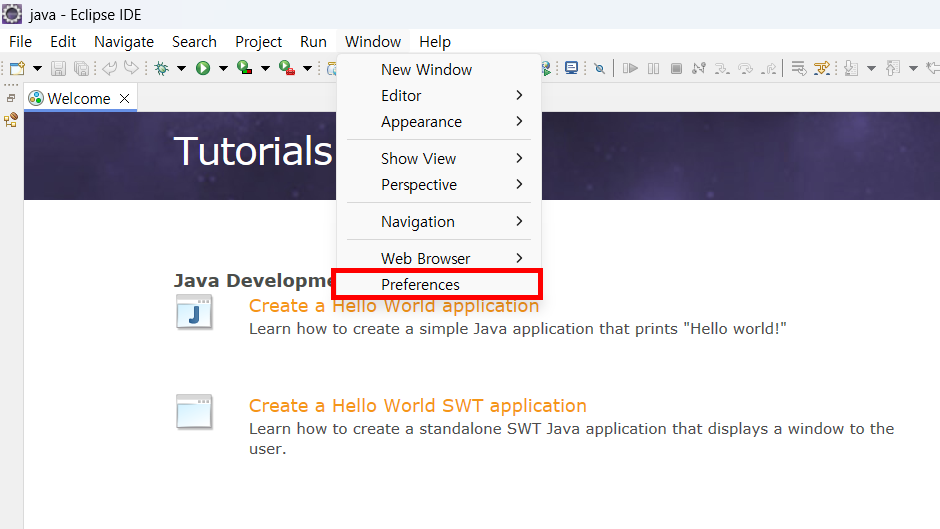Click the Redo arrow icon
940x529 pixels.
click(x=131, y=68)
